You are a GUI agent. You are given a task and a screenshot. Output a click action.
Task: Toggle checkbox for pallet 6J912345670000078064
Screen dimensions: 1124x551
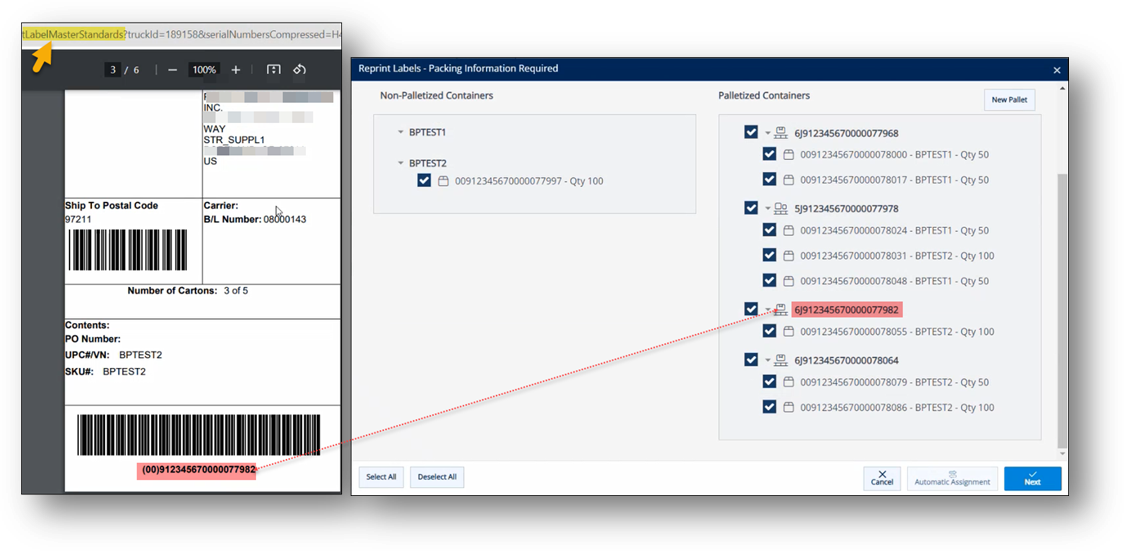point(751,360)
